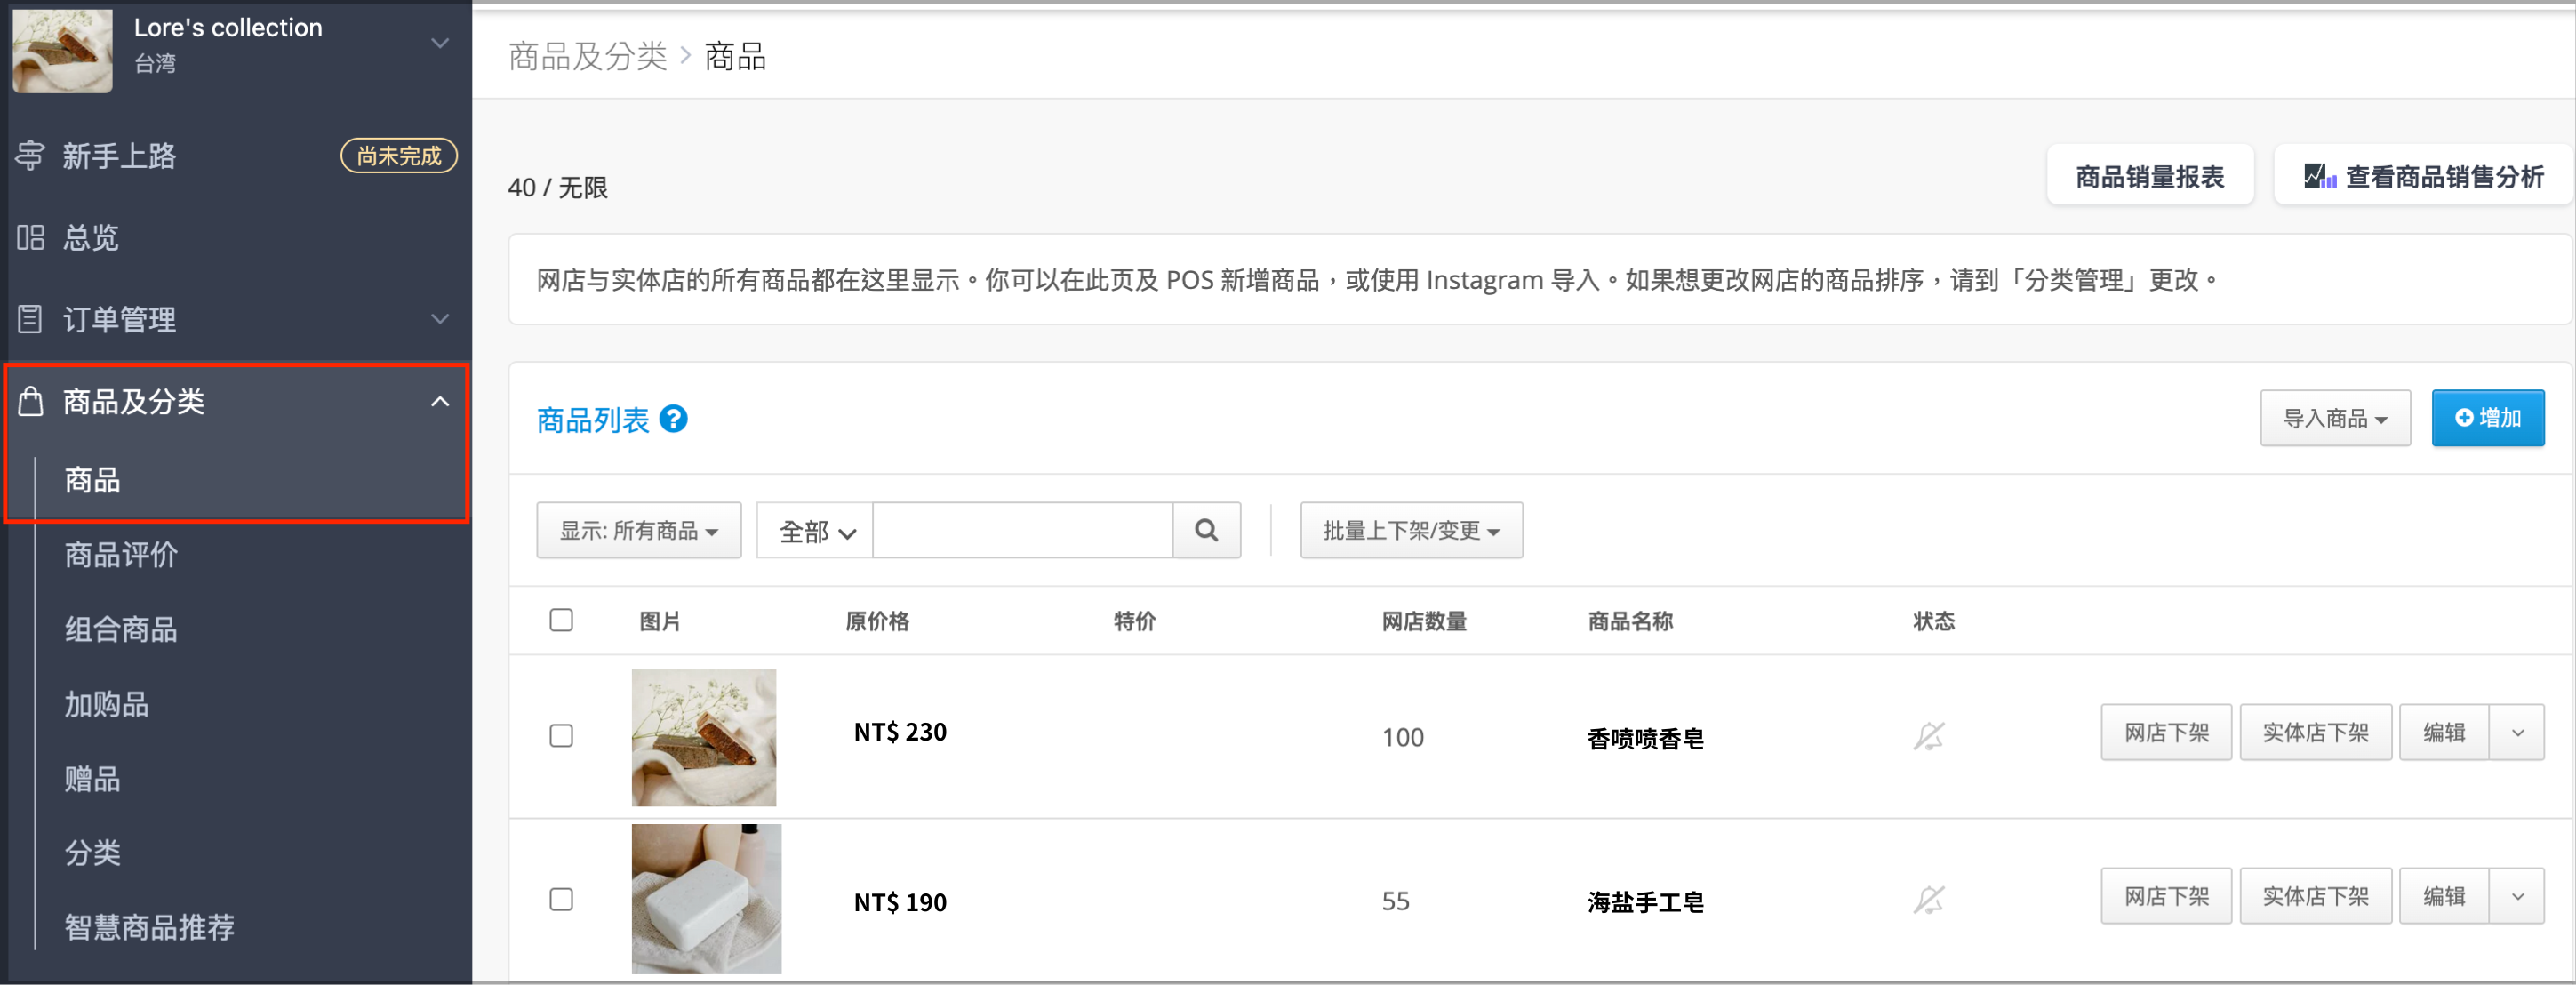Click 网店下架 for 香喷喷香皂
2576x985 pixels.
(x=2166, y=733)
